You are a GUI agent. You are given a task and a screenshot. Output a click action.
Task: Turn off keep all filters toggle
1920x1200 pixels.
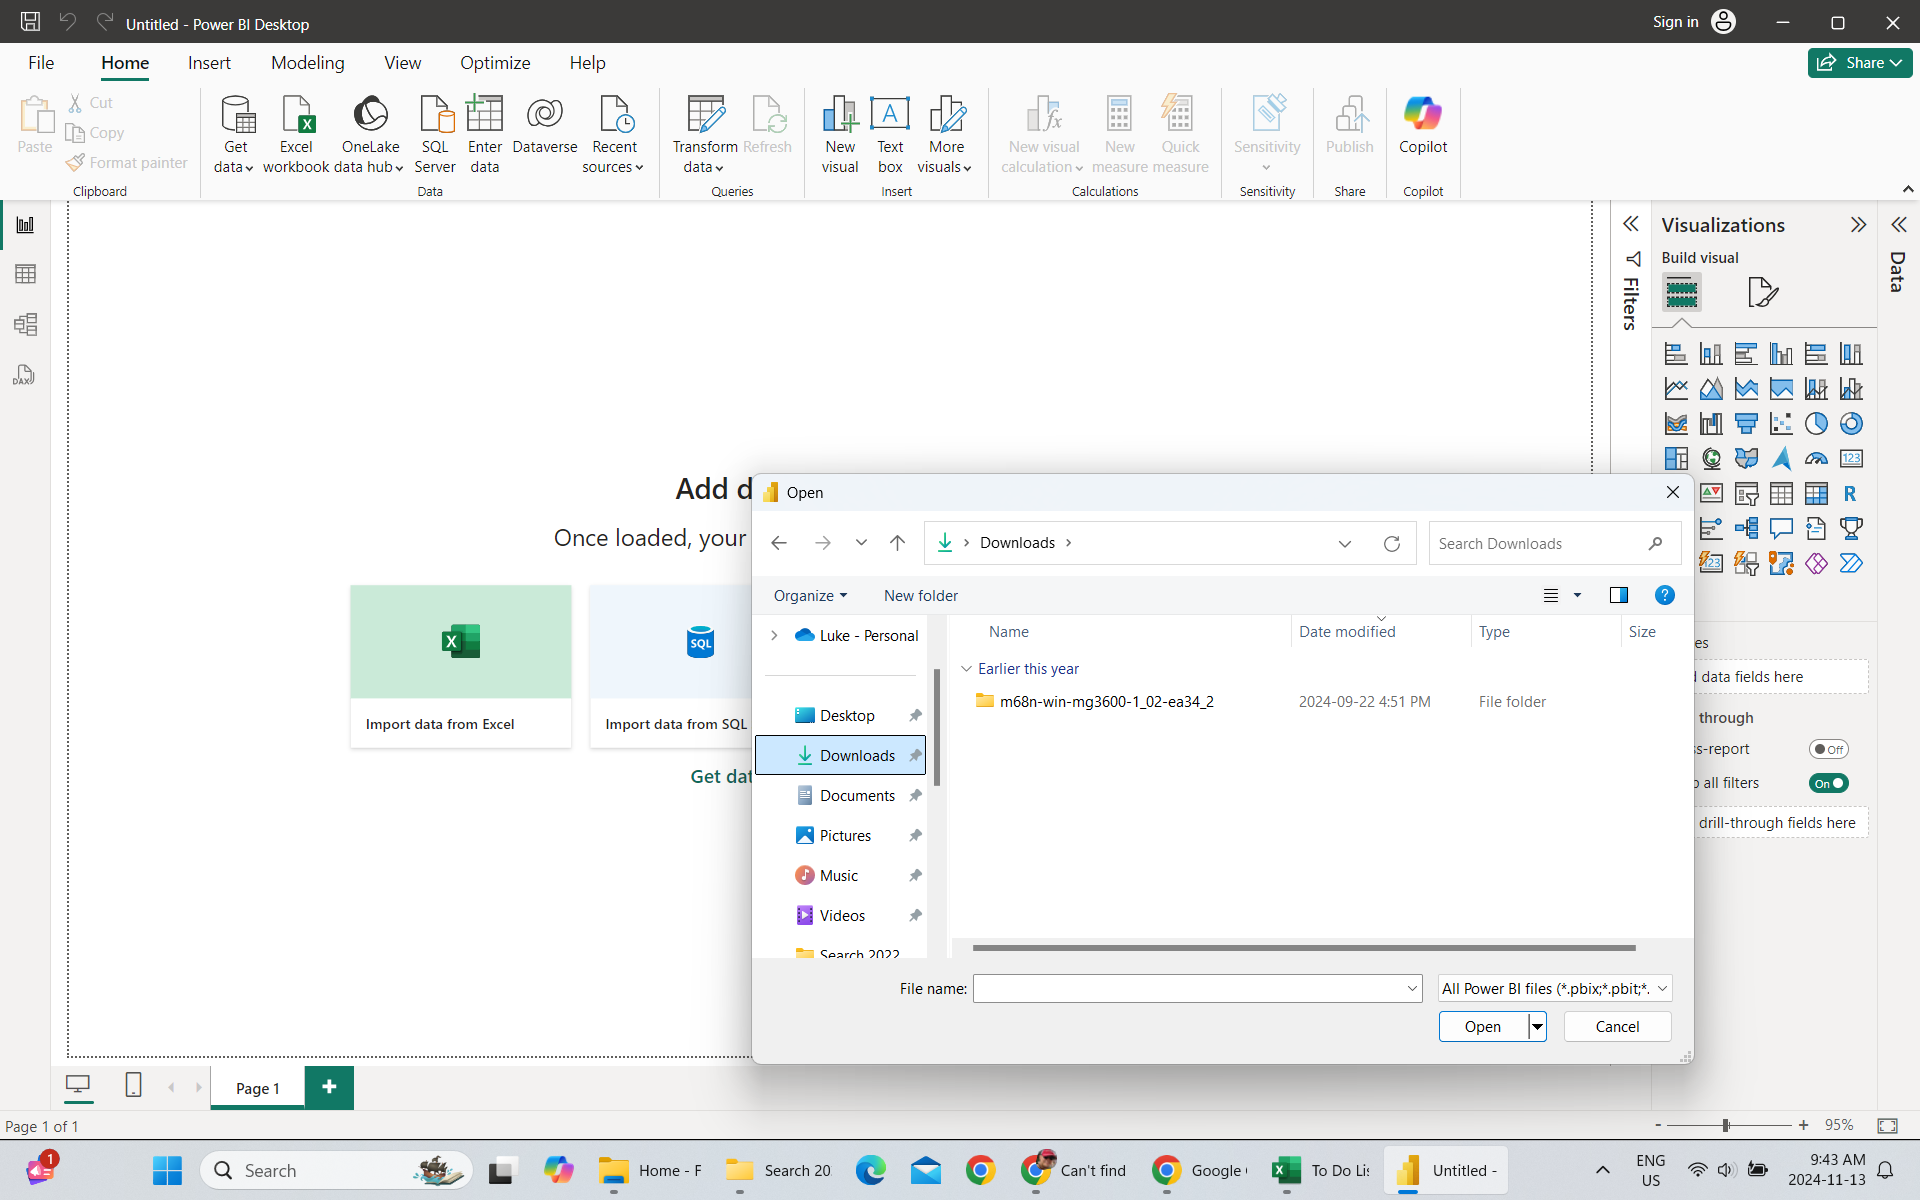click(1828, 783)
